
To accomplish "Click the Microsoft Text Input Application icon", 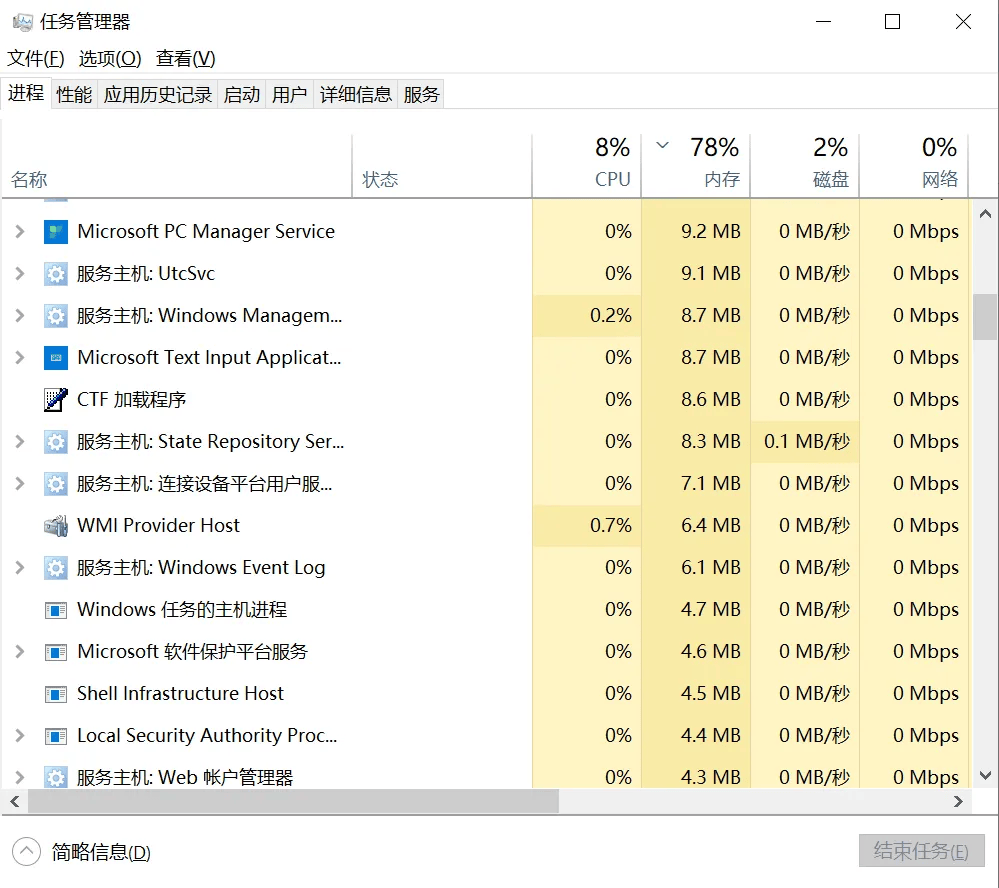I will tap(55, 357).
